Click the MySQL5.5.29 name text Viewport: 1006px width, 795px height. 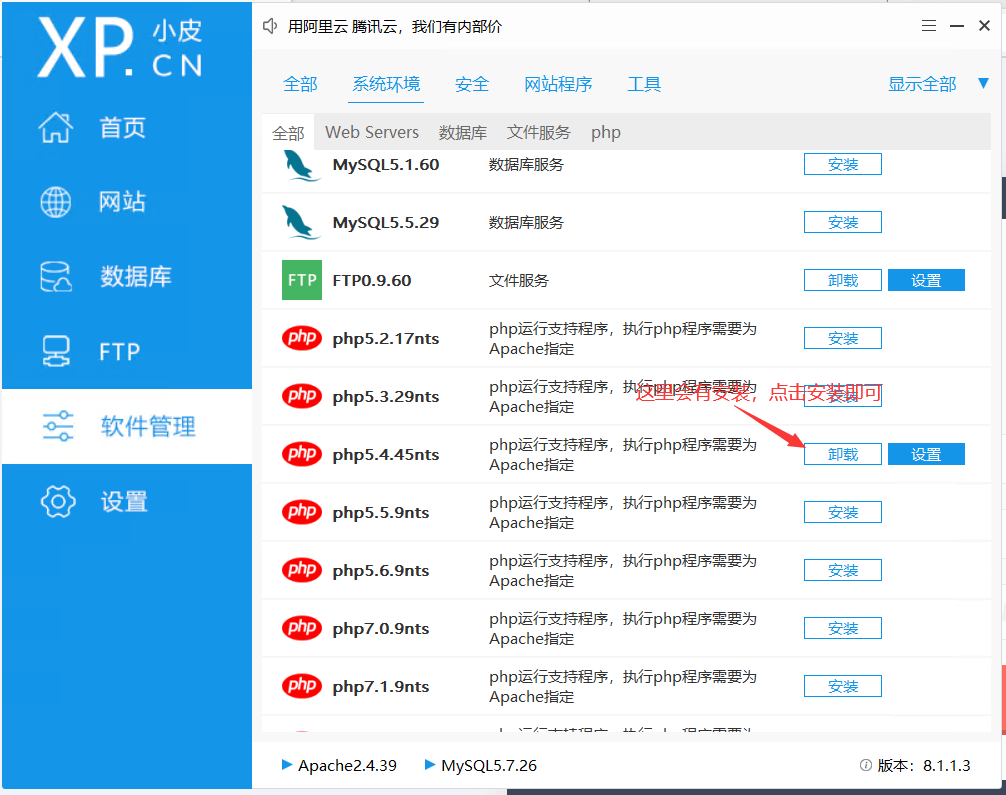386,223
